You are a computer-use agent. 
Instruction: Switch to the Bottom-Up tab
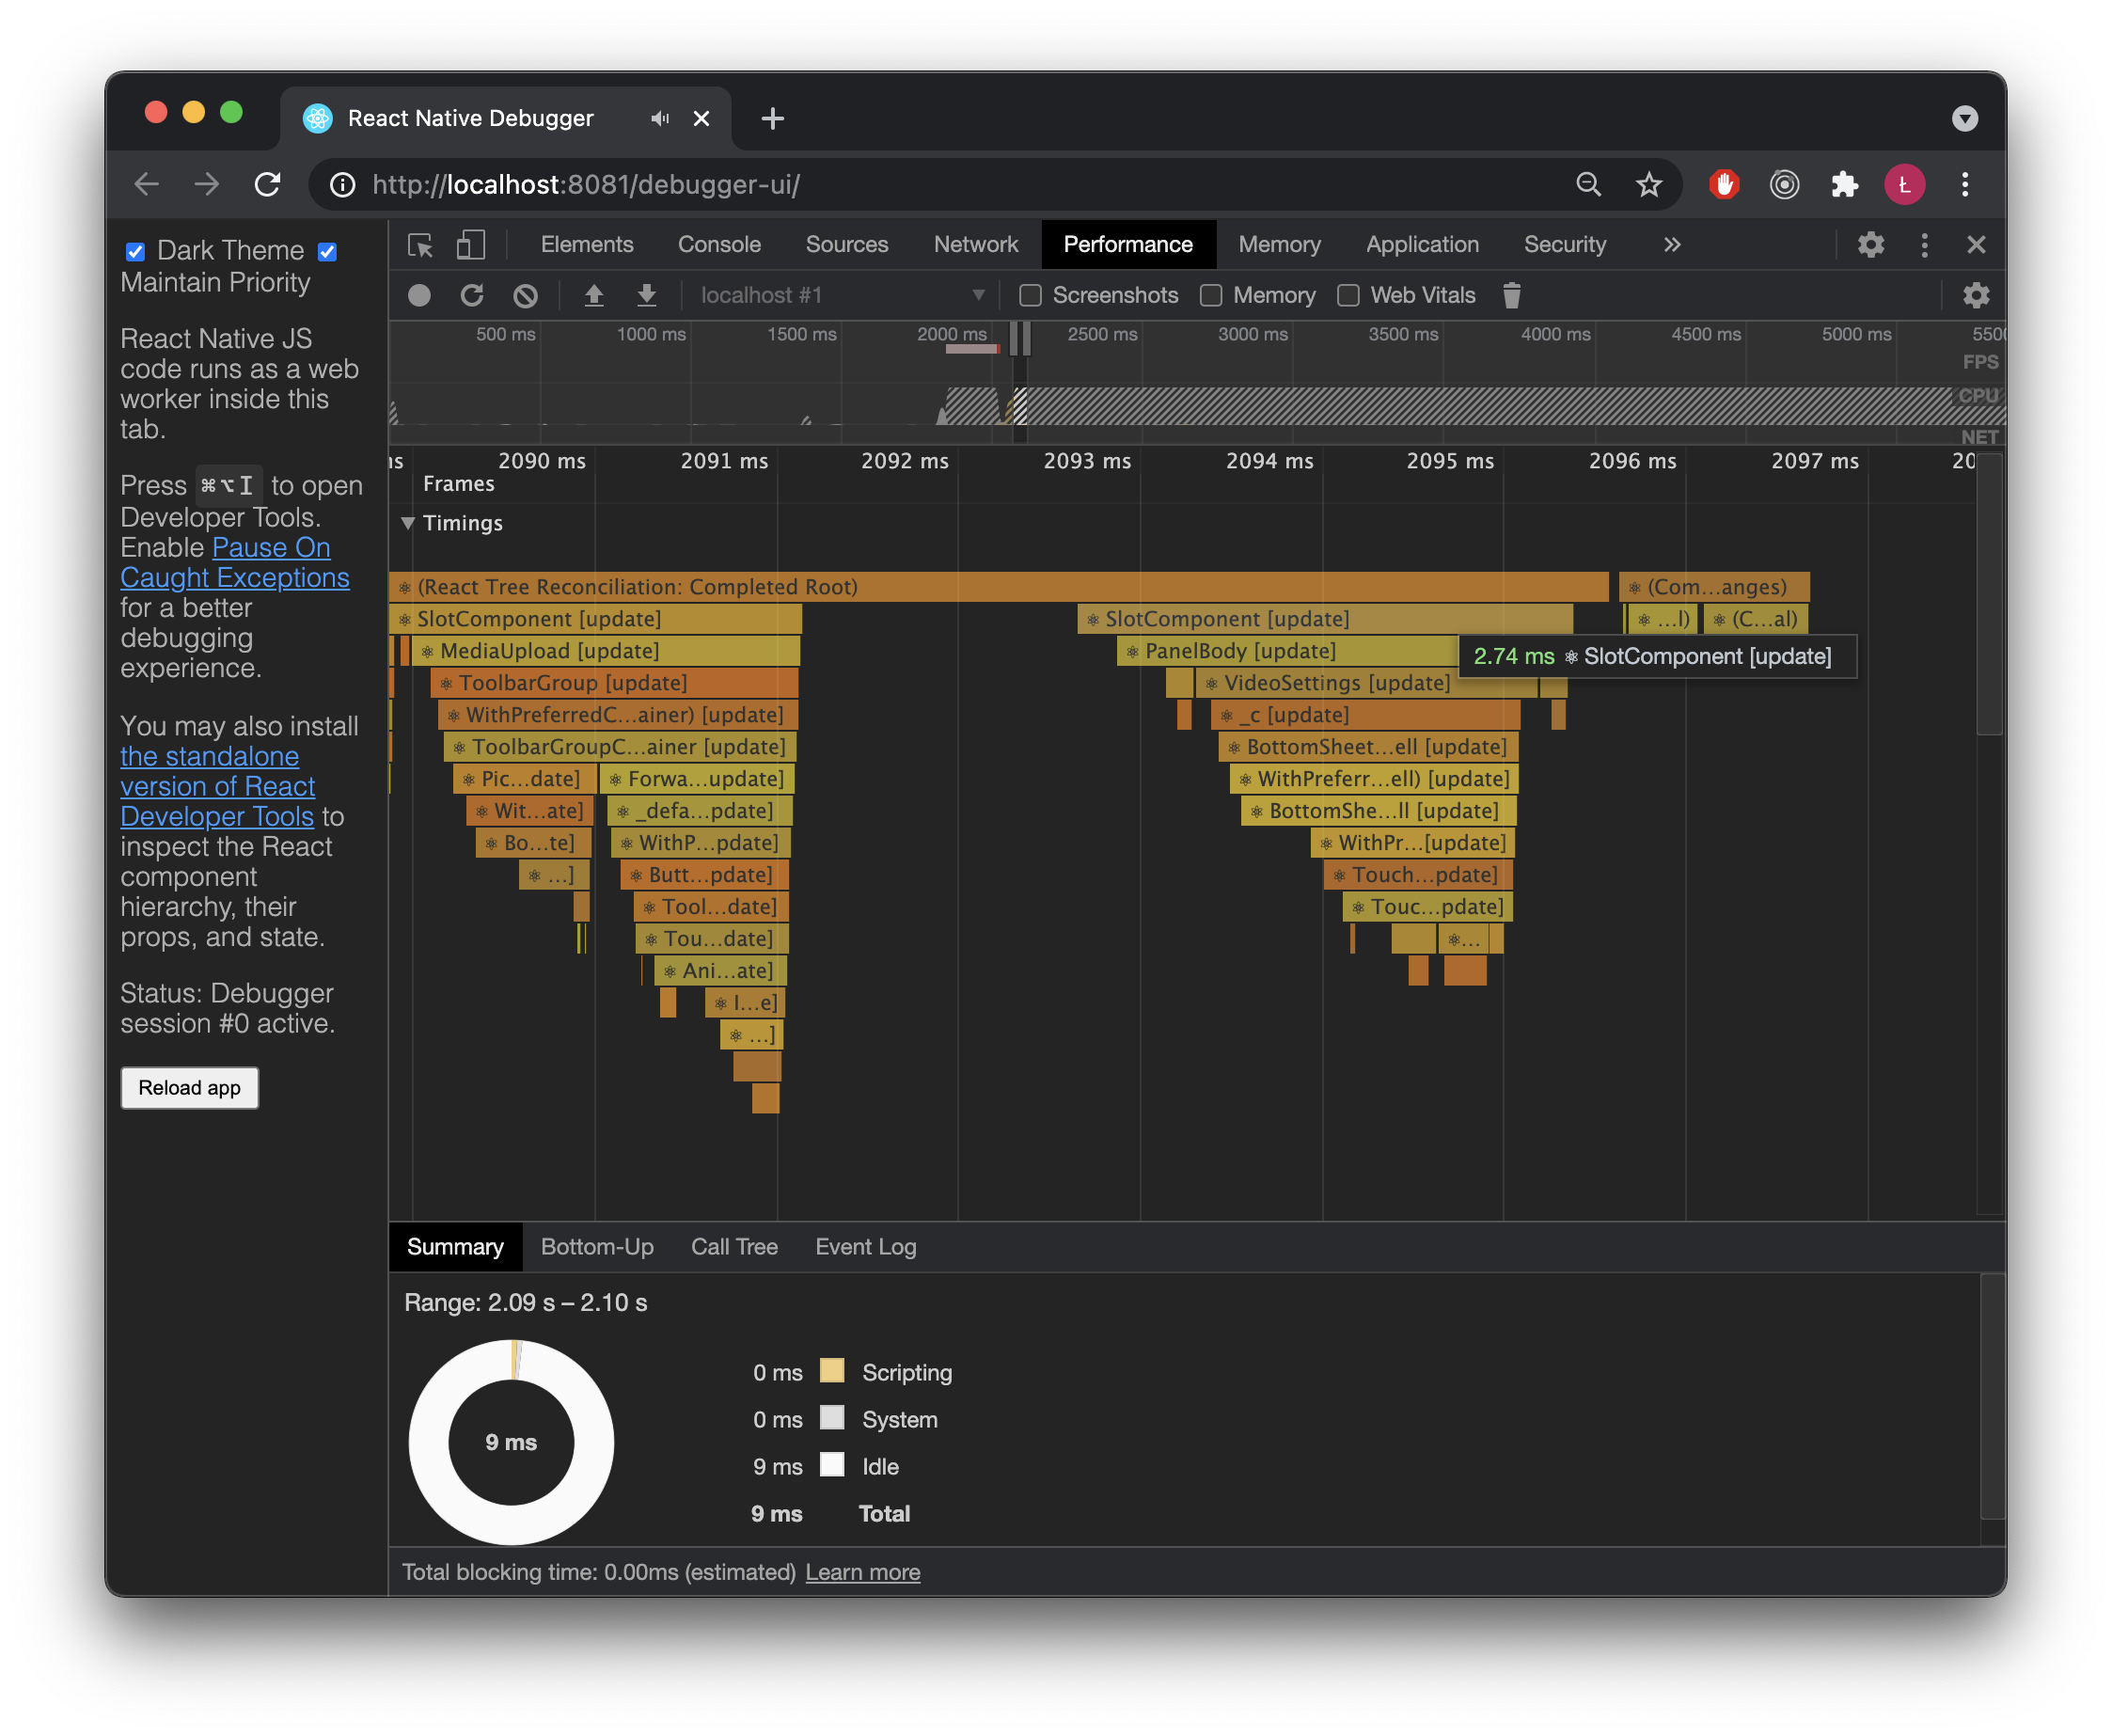(x=597, y=1247)
